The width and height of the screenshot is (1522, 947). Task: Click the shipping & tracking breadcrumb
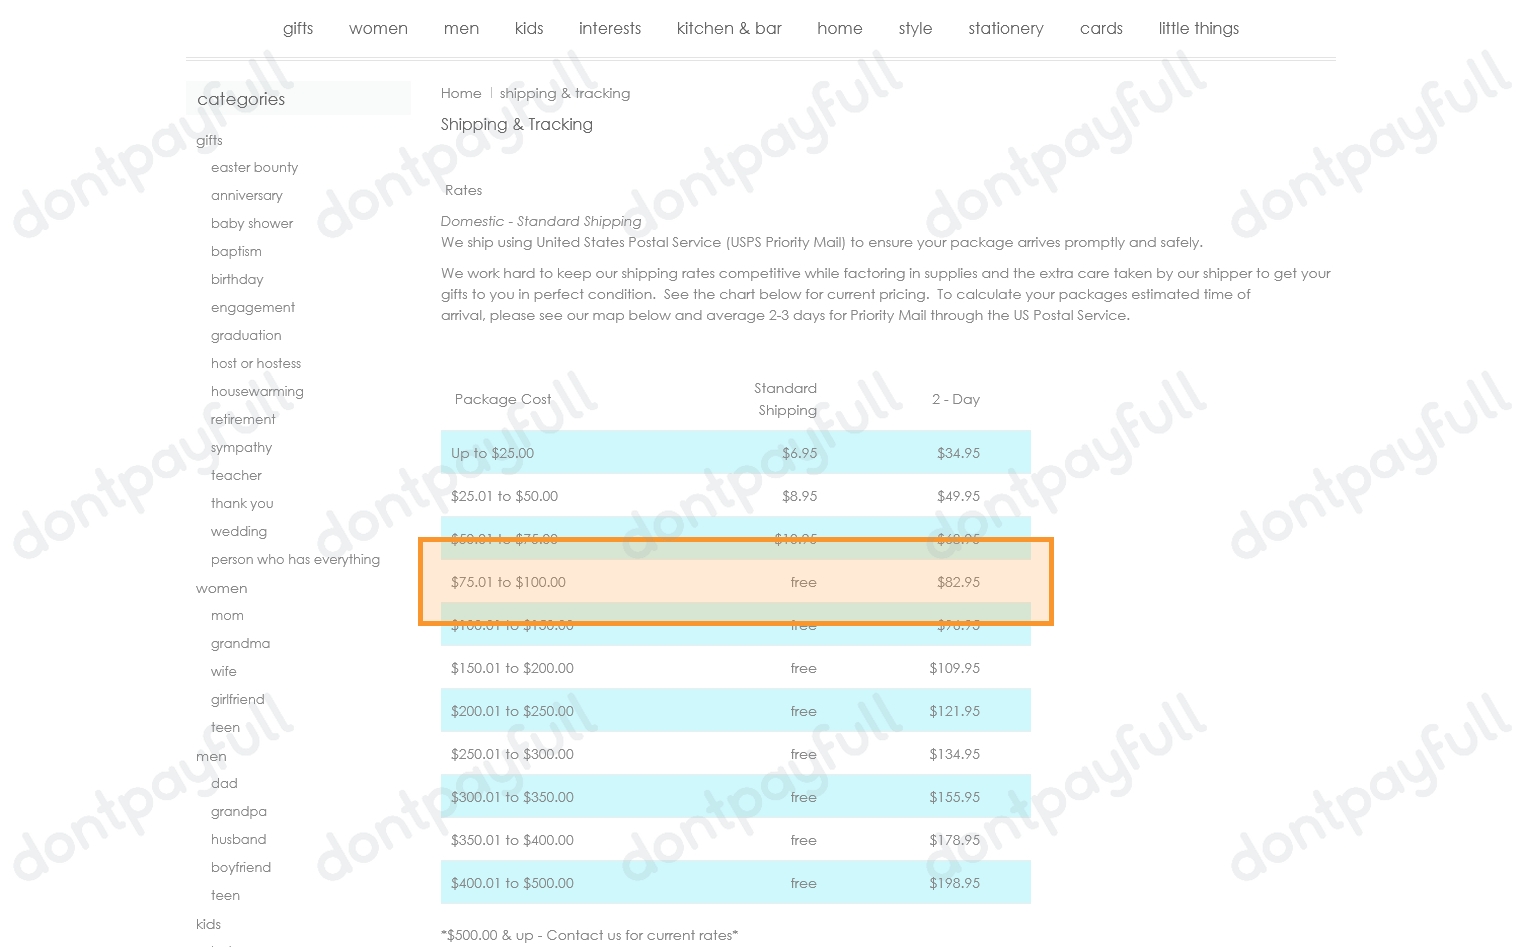(x=565, y=94)
